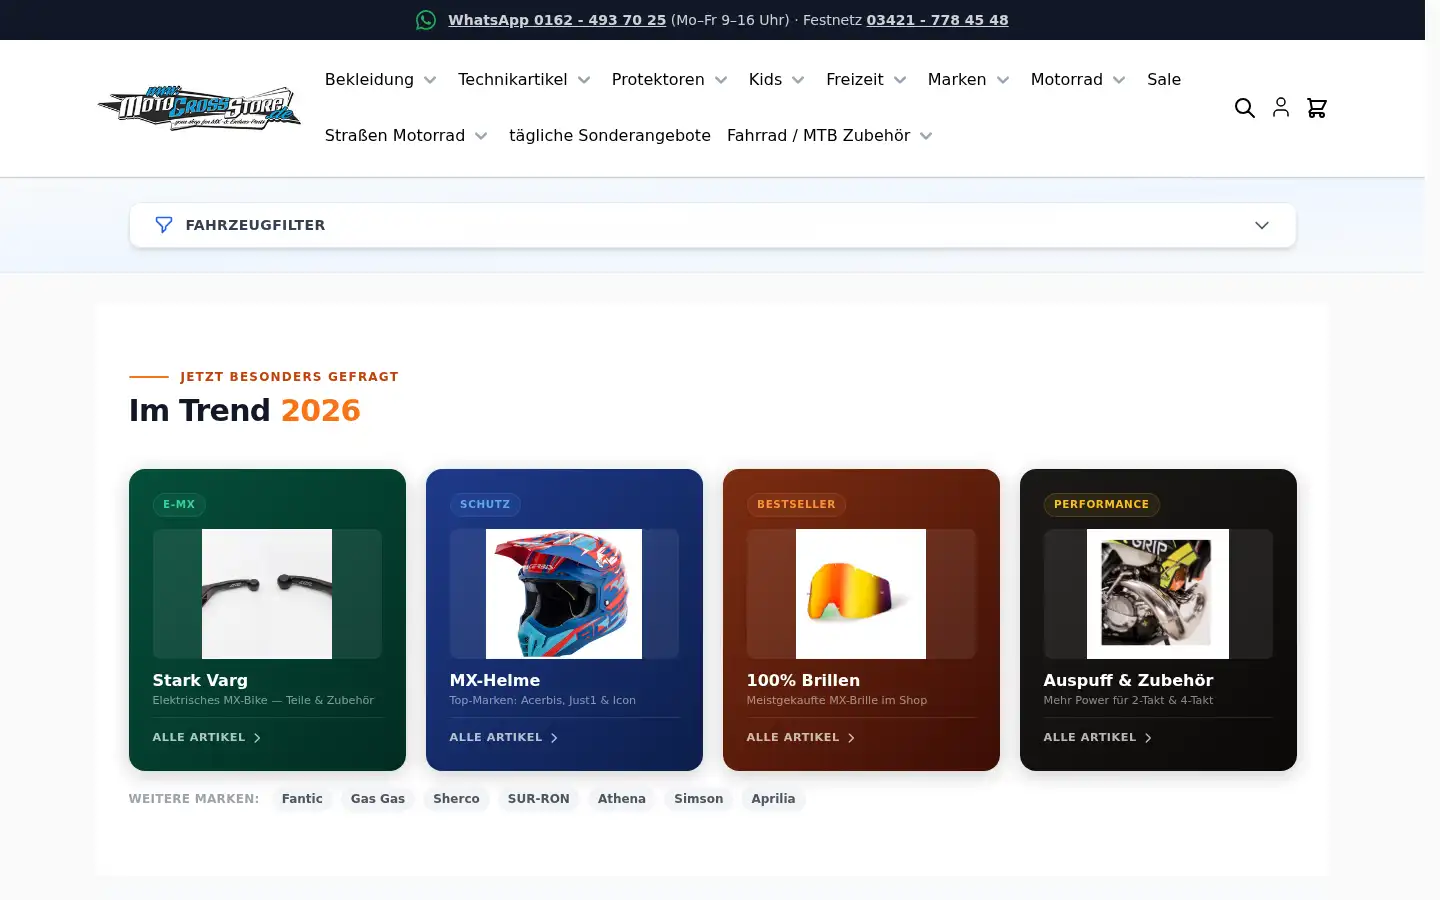Viewport: 1440px width, 900px height.
Task: Select the Simson brand chip
Action: tap(698, 799)
